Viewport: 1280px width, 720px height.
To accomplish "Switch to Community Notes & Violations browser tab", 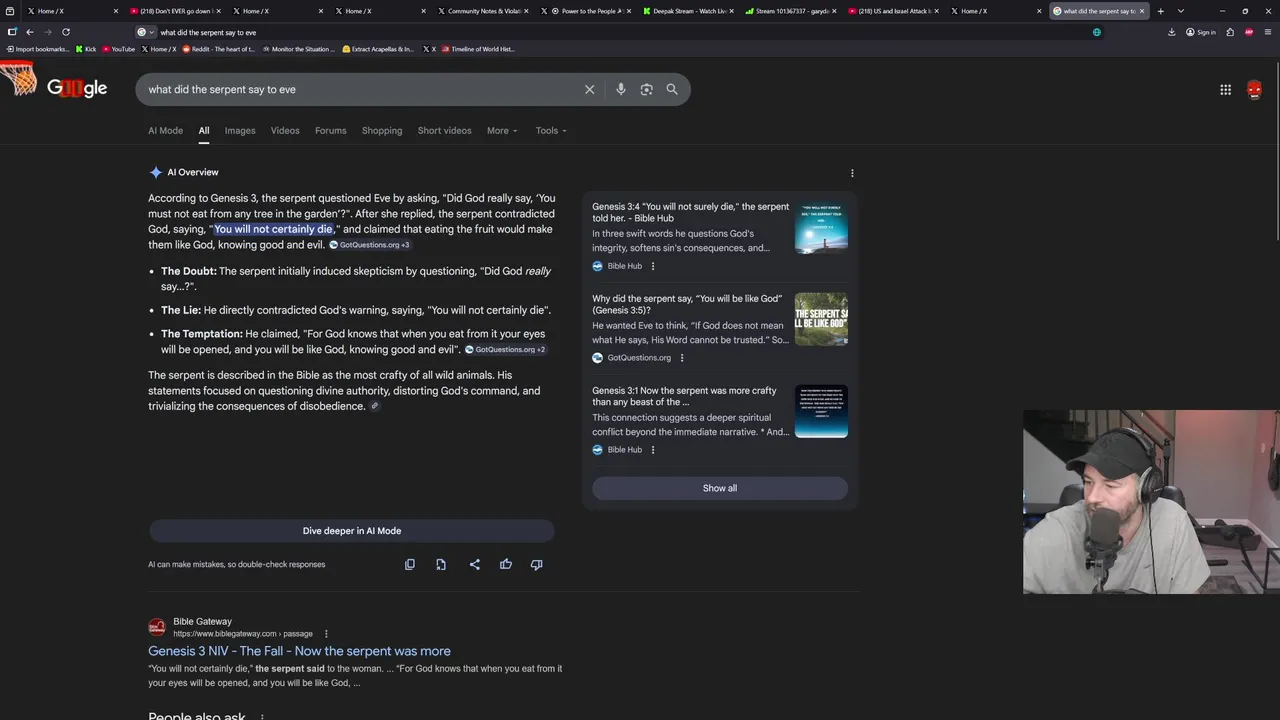I will 483,11.
